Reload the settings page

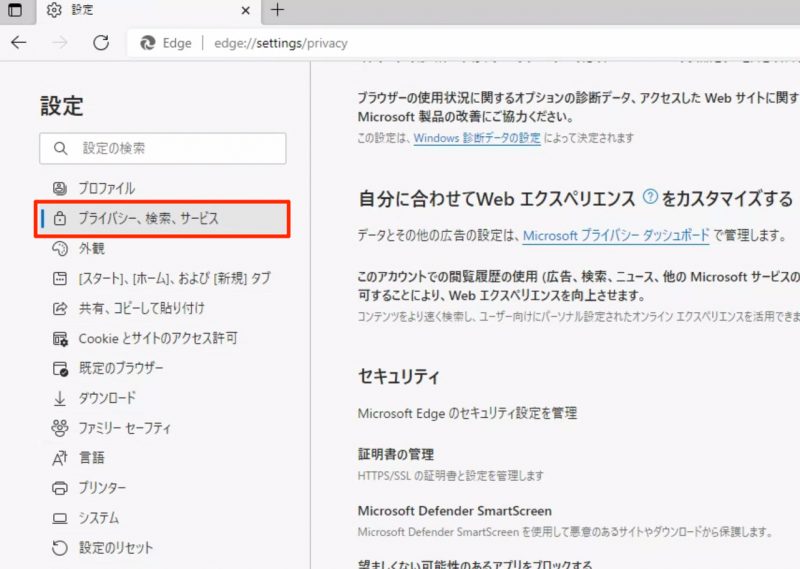point(101,43)
